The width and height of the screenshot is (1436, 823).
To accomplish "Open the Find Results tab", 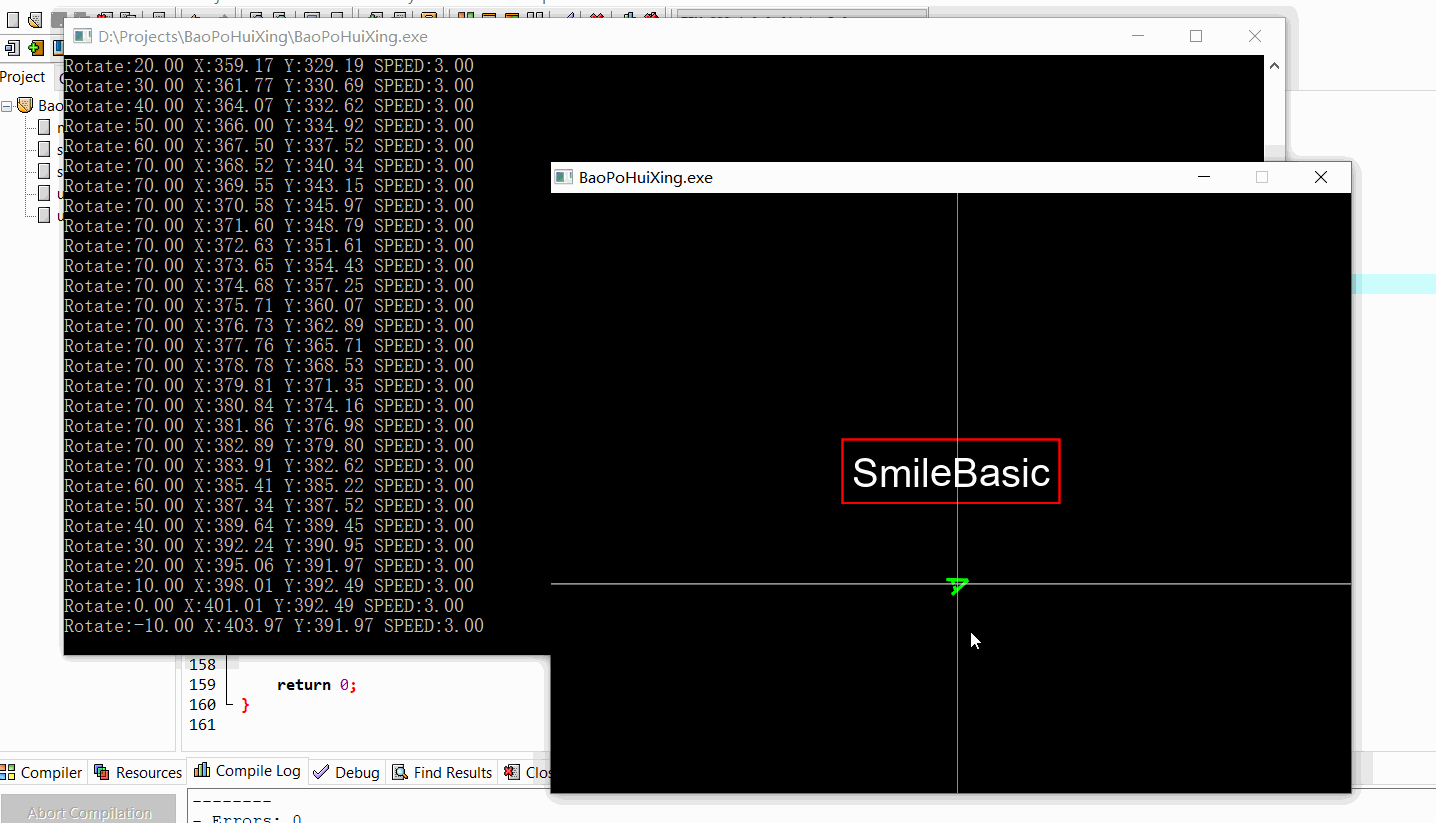I will 442,772.
